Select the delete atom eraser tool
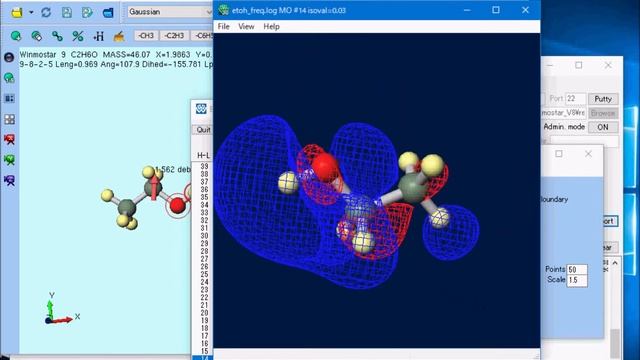This screenshot has width=640, height=360. [36, 36]
